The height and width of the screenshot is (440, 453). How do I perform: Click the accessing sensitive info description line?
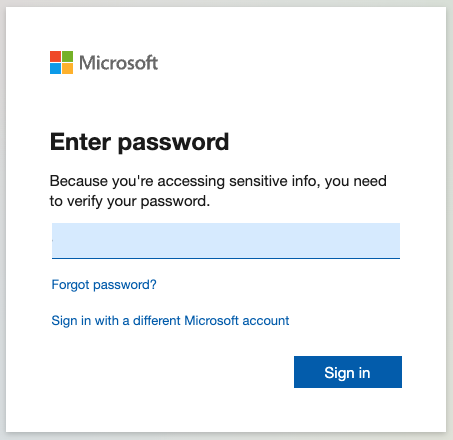218,182
